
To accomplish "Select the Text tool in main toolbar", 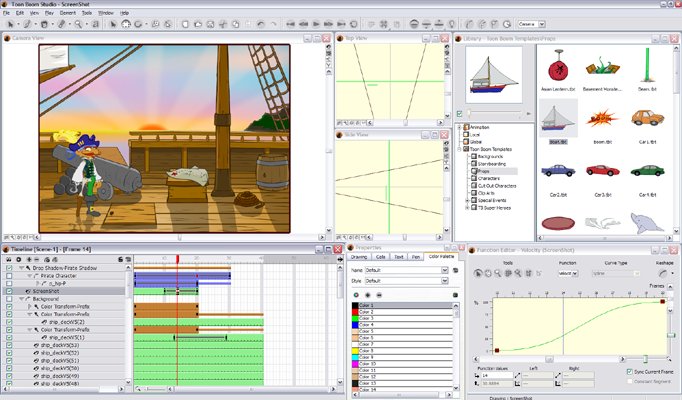I will tap(95, 24).
